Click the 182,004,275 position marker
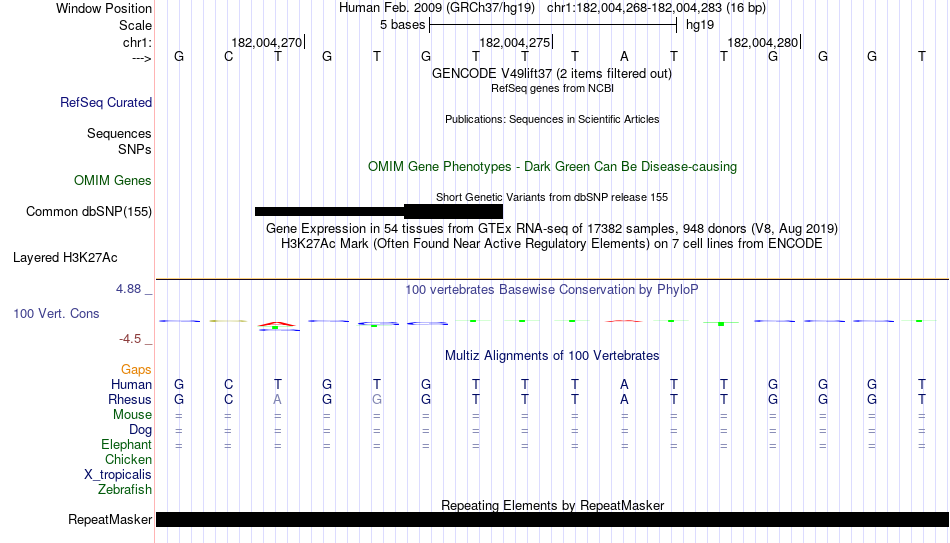950x543 pixels. (x=516, y=42)
